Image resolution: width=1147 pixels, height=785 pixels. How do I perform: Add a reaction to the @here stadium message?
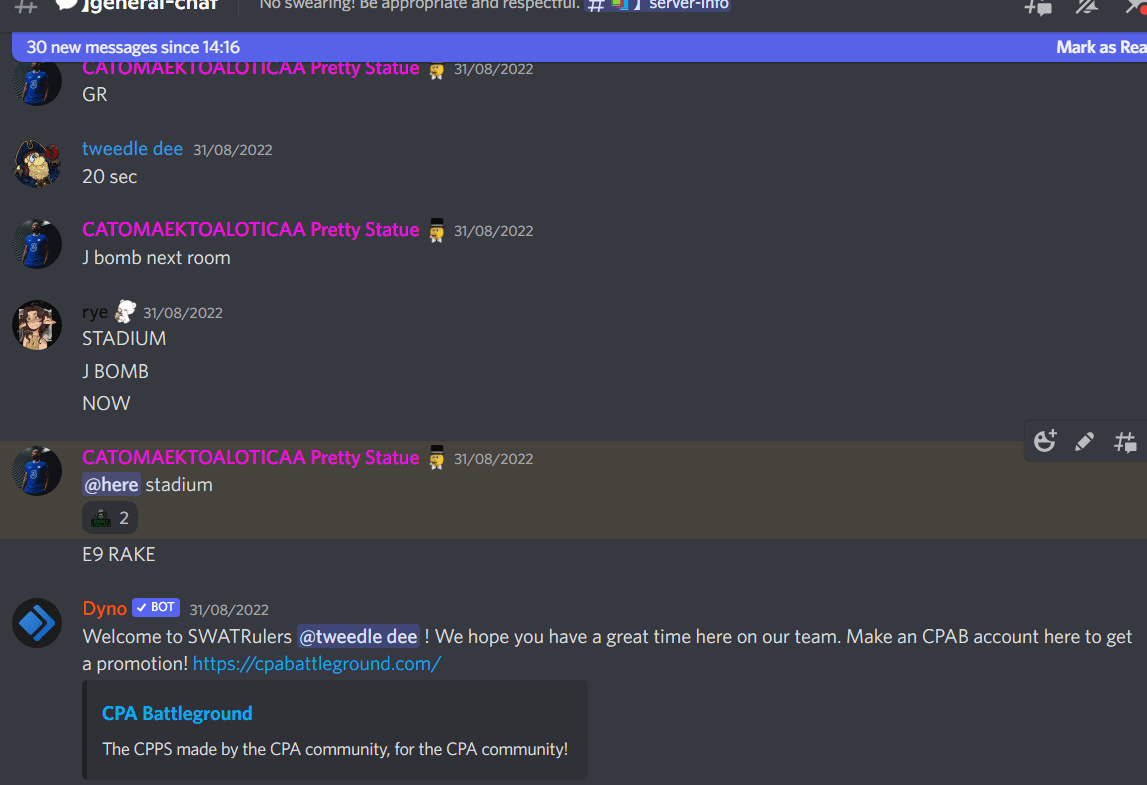click(1045, 441)
